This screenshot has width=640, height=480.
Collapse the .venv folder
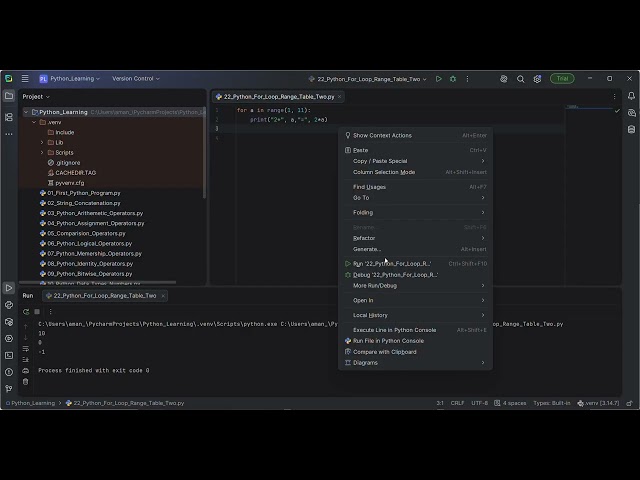(34, 122)
